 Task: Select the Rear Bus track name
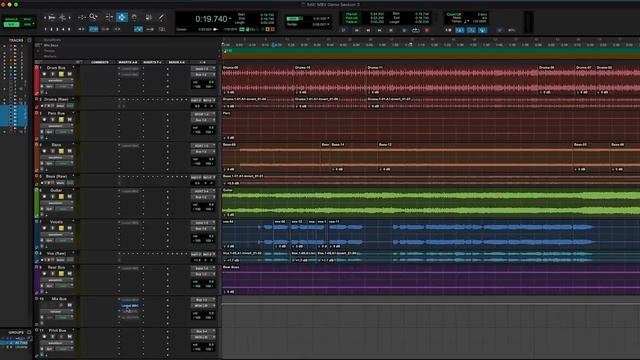tap(56, 267)
